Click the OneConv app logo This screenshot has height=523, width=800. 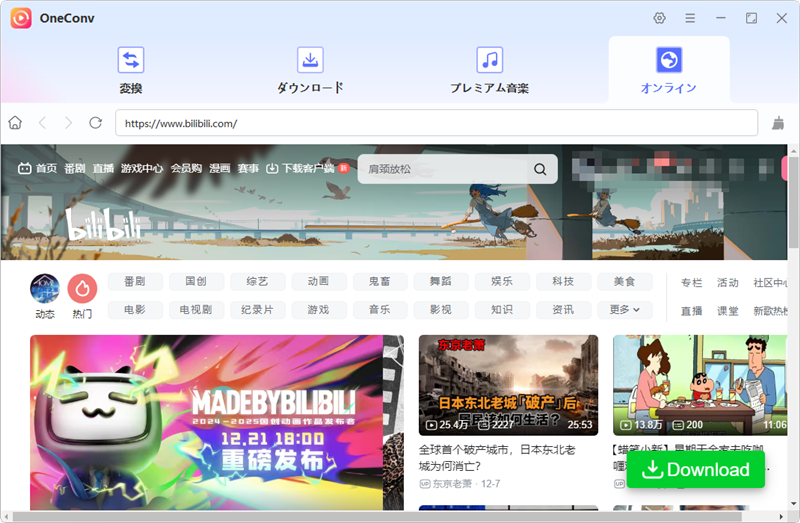coord(21,18)
